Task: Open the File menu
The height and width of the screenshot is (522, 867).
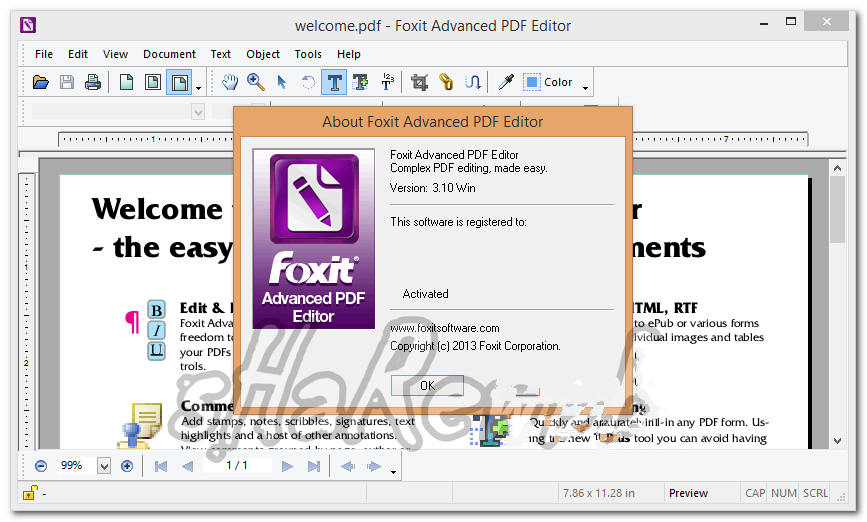Action: [44, 54]
